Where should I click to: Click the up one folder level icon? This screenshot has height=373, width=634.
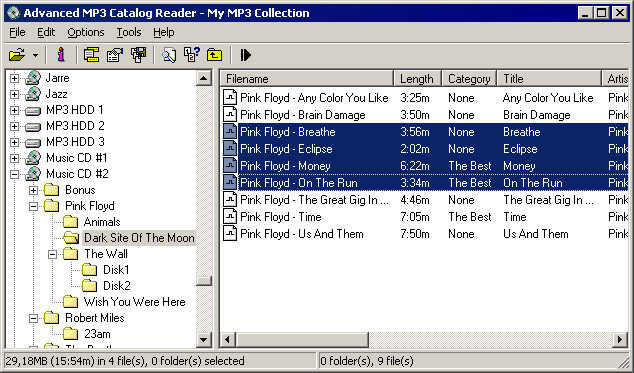(215, 55)
